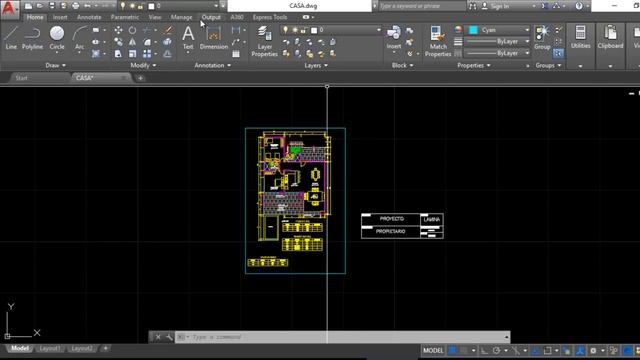This screenshot has width=640, height=360.
Task: Open the Utilities panel
Action: click(x=580, y=38)
